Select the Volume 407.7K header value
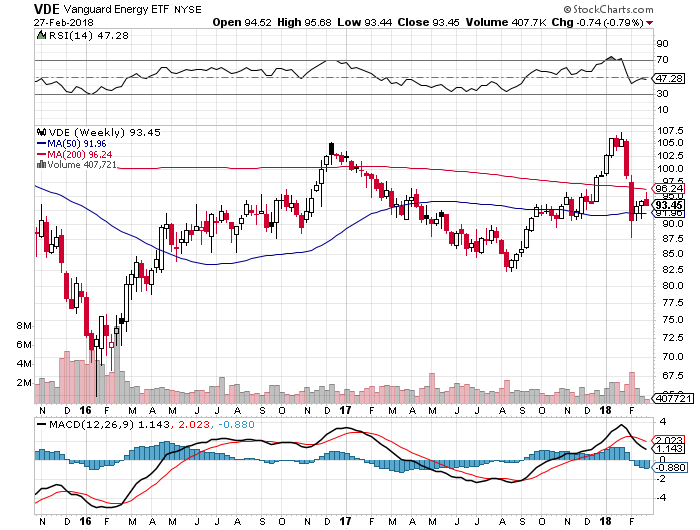Screen dimensions: 700x530 pos(506,22)
